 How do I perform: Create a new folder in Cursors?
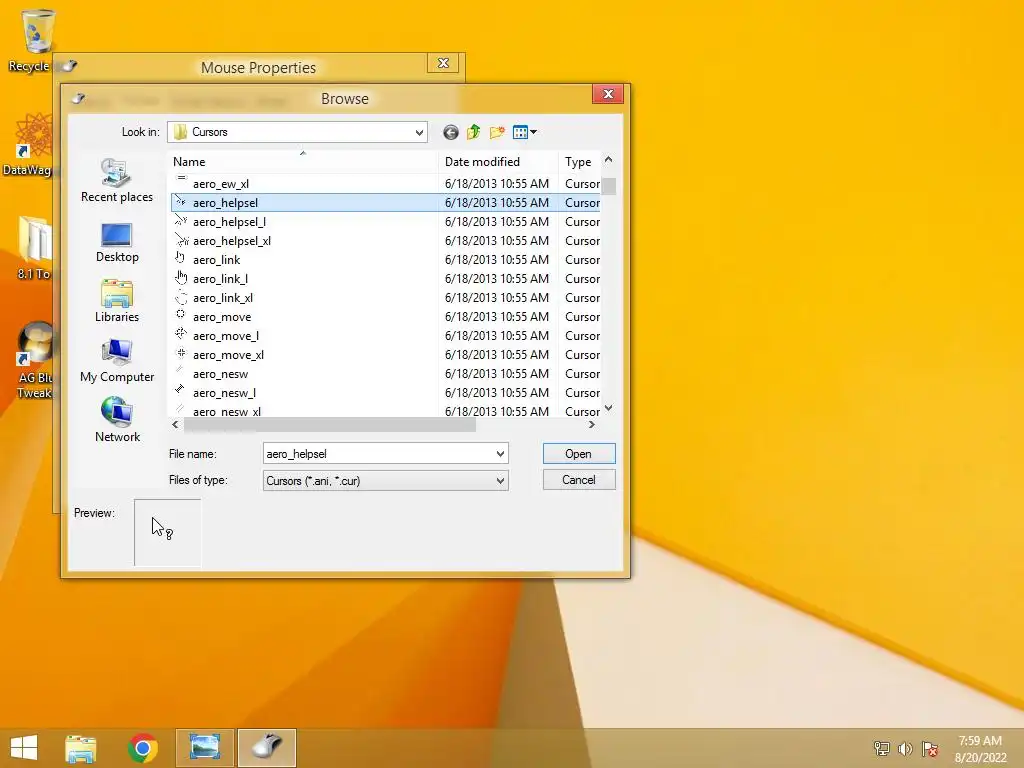pos(497,133)
